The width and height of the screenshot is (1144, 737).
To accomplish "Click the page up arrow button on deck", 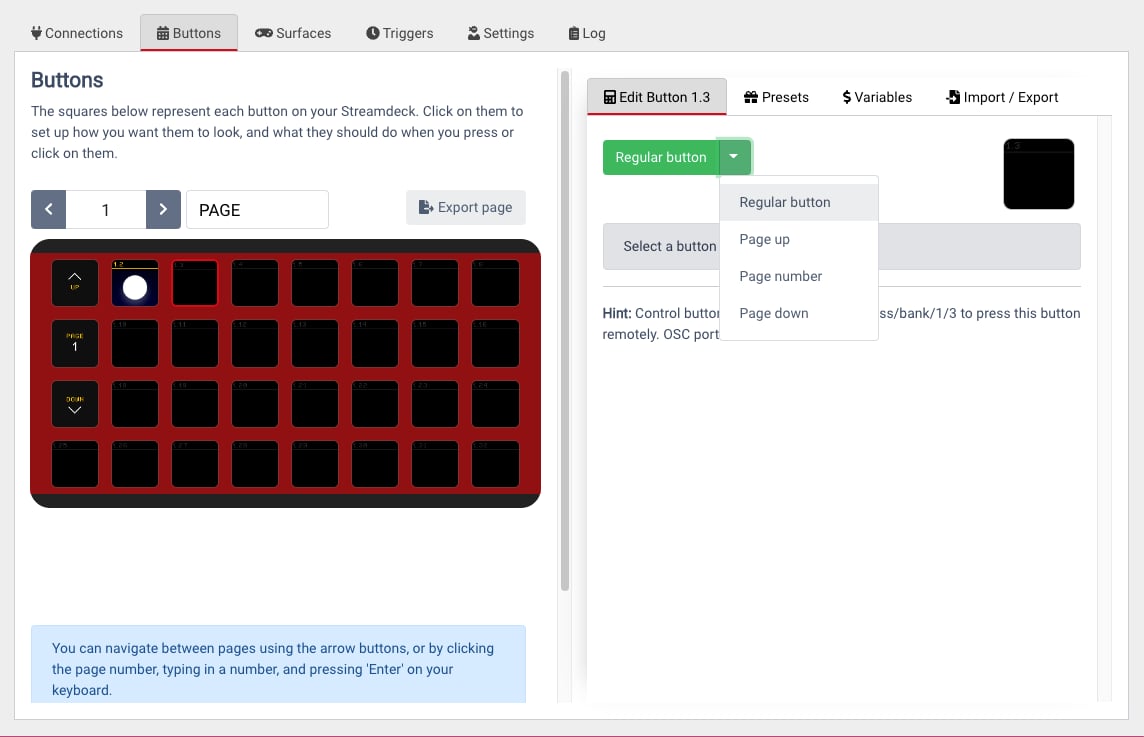I will (74, 282).
